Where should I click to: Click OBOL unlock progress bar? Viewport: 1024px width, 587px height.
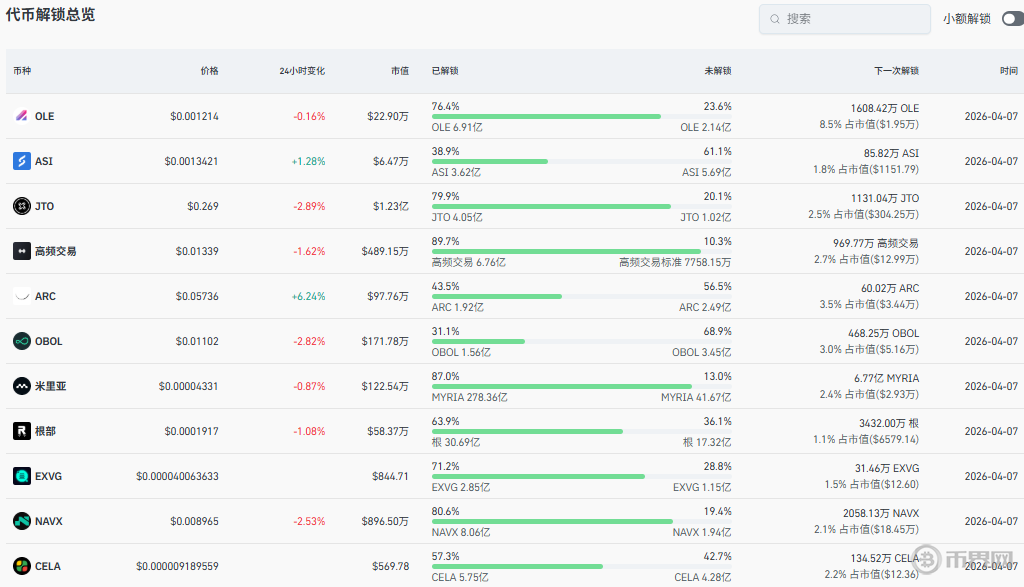[x=581, y=341]
